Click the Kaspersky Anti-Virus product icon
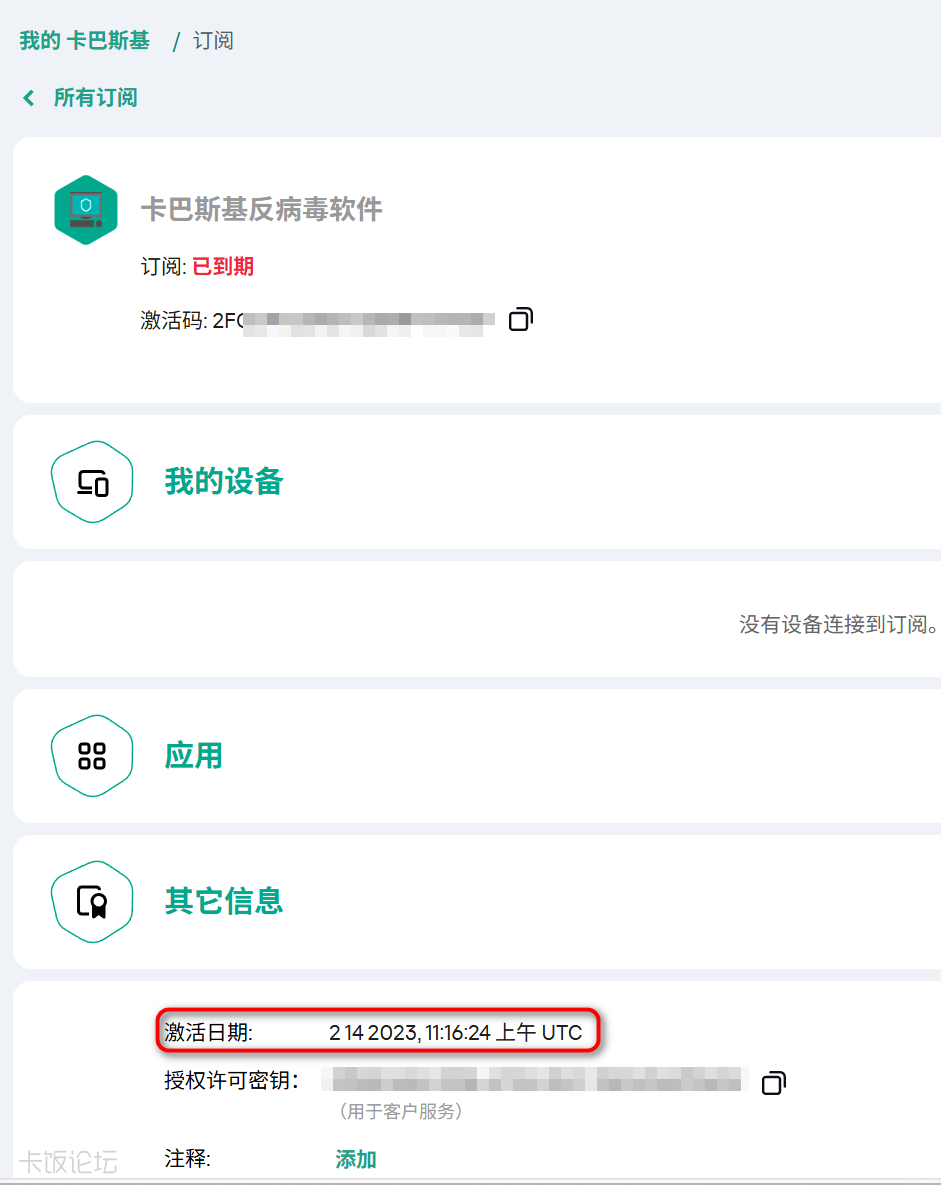The height and width of the screenshot is (1185, 941). pos(86,210)
